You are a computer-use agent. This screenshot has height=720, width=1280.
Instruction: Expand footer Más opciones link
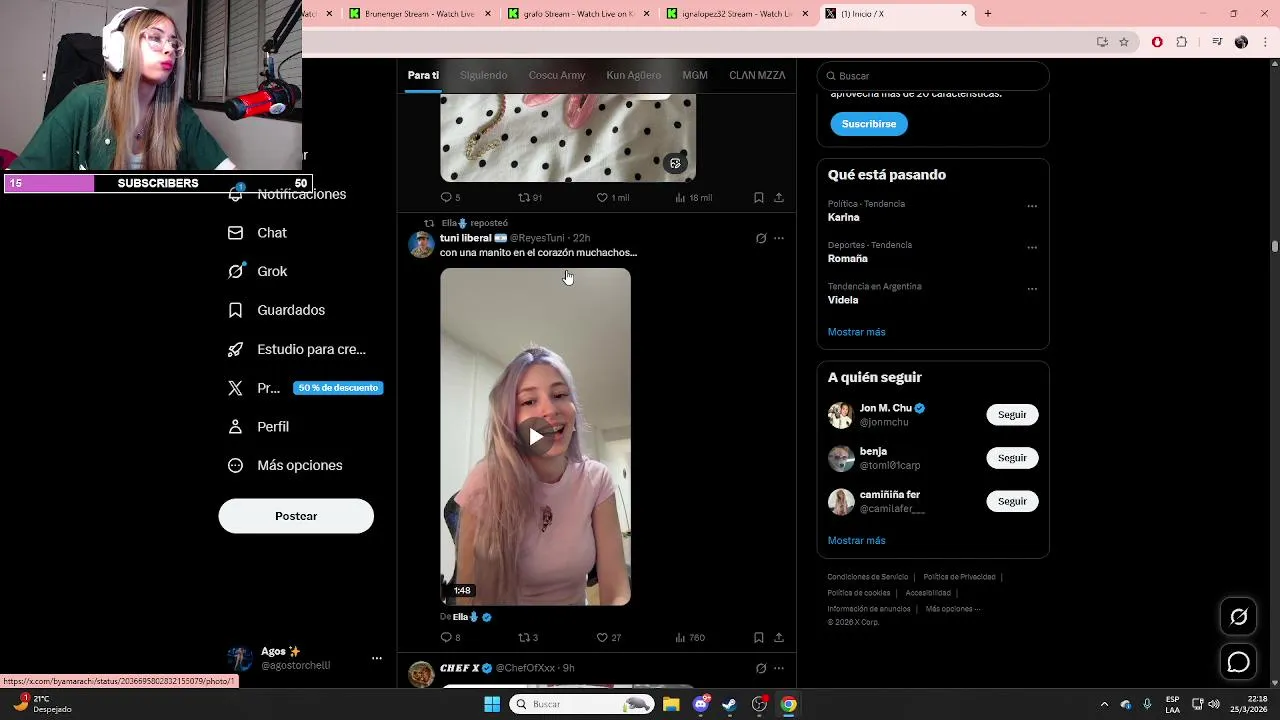(952, 609)
